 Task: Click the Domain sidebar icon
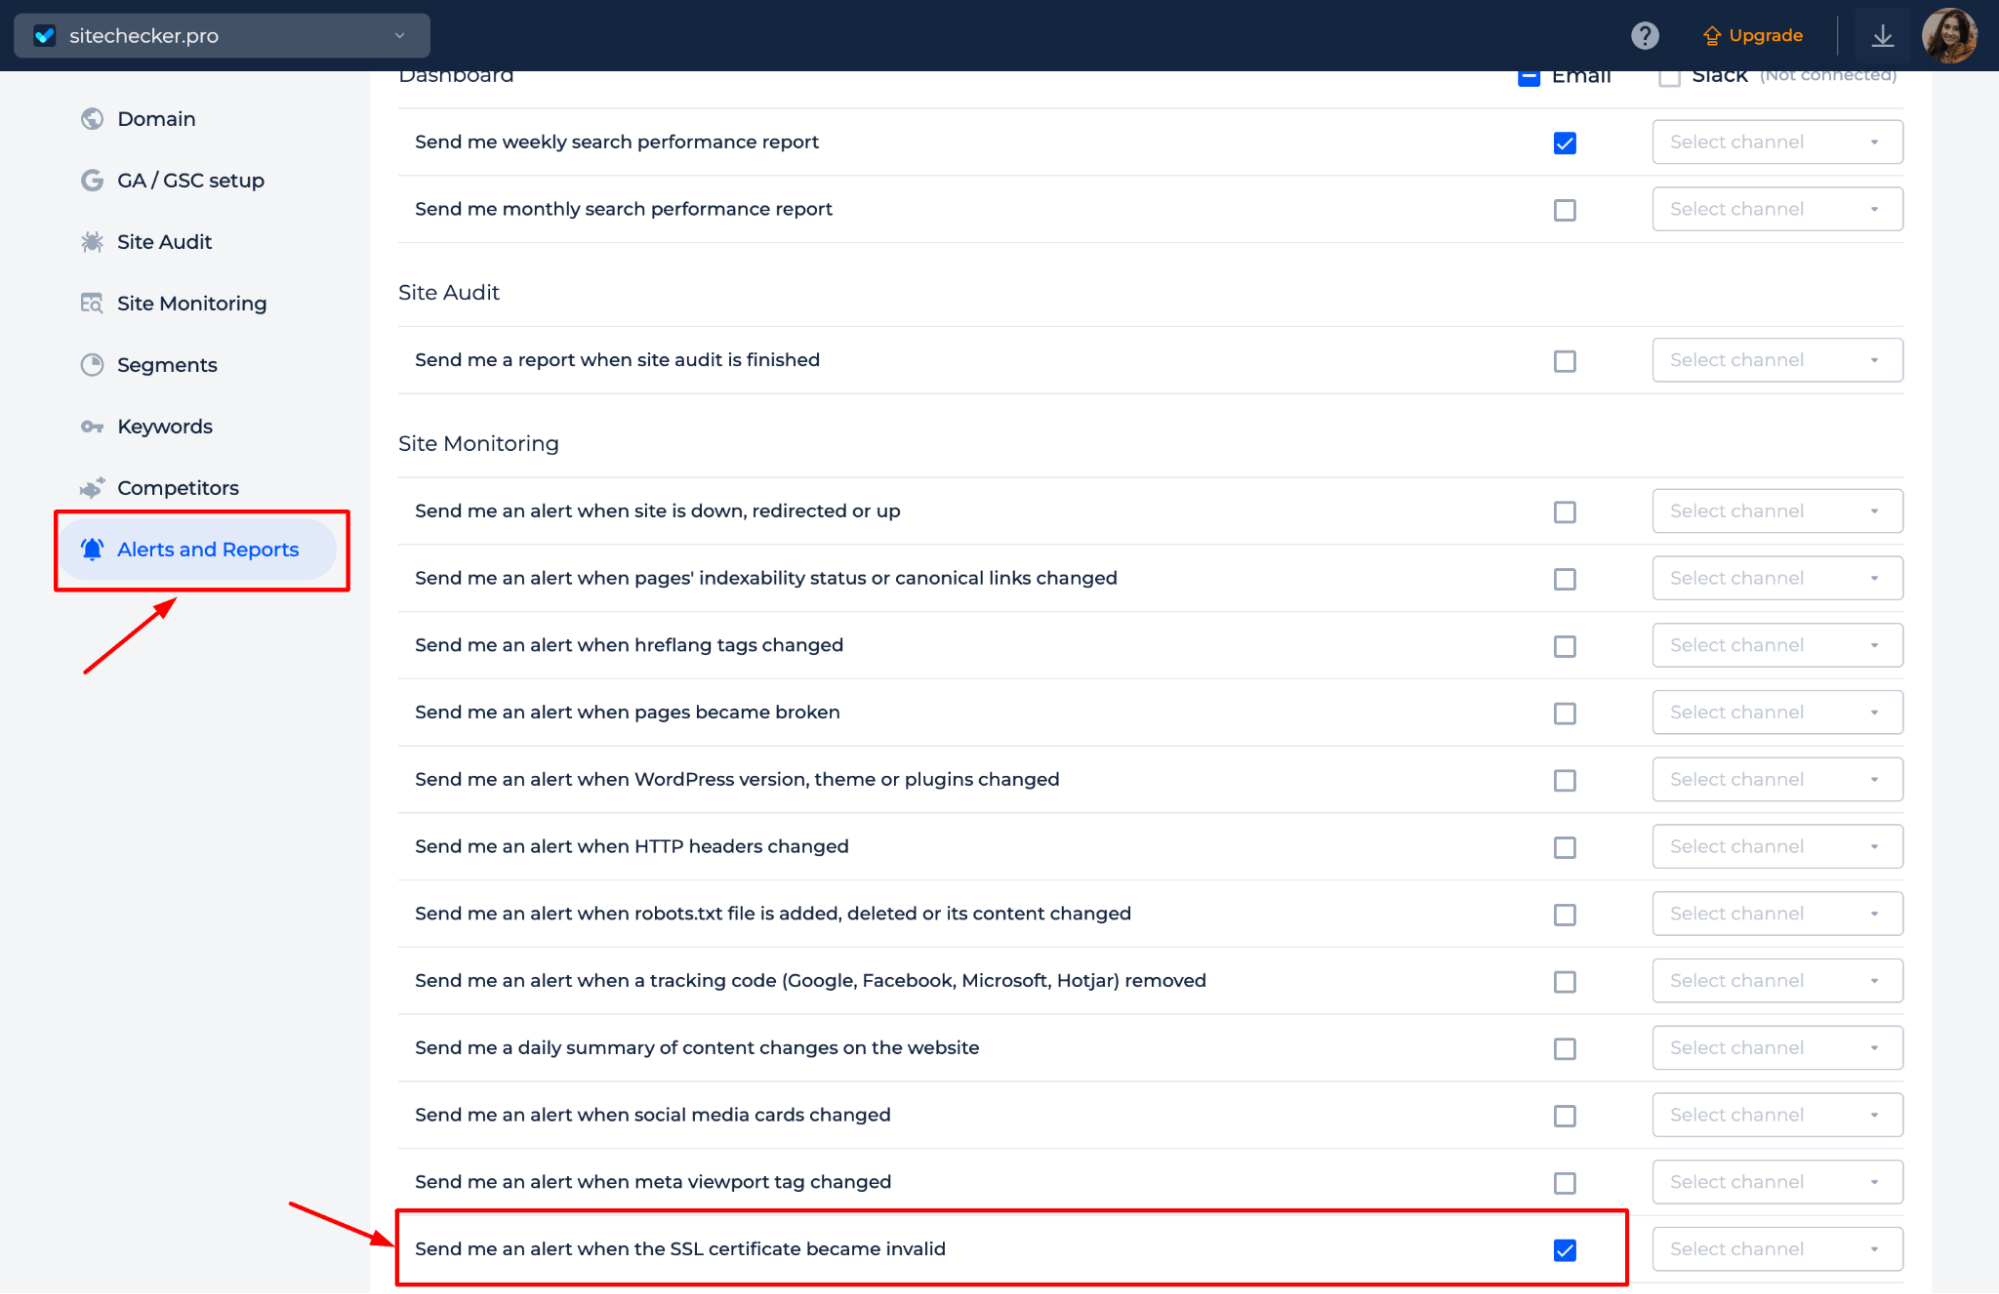tap(92, 119)
